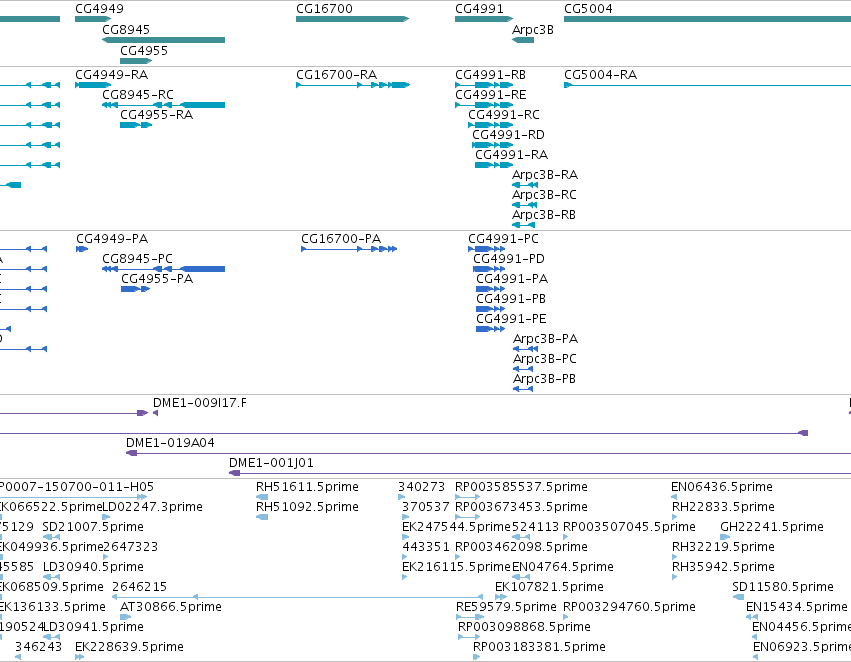
Task: Select transcript CG4955-RA
Action: [156, 114]
